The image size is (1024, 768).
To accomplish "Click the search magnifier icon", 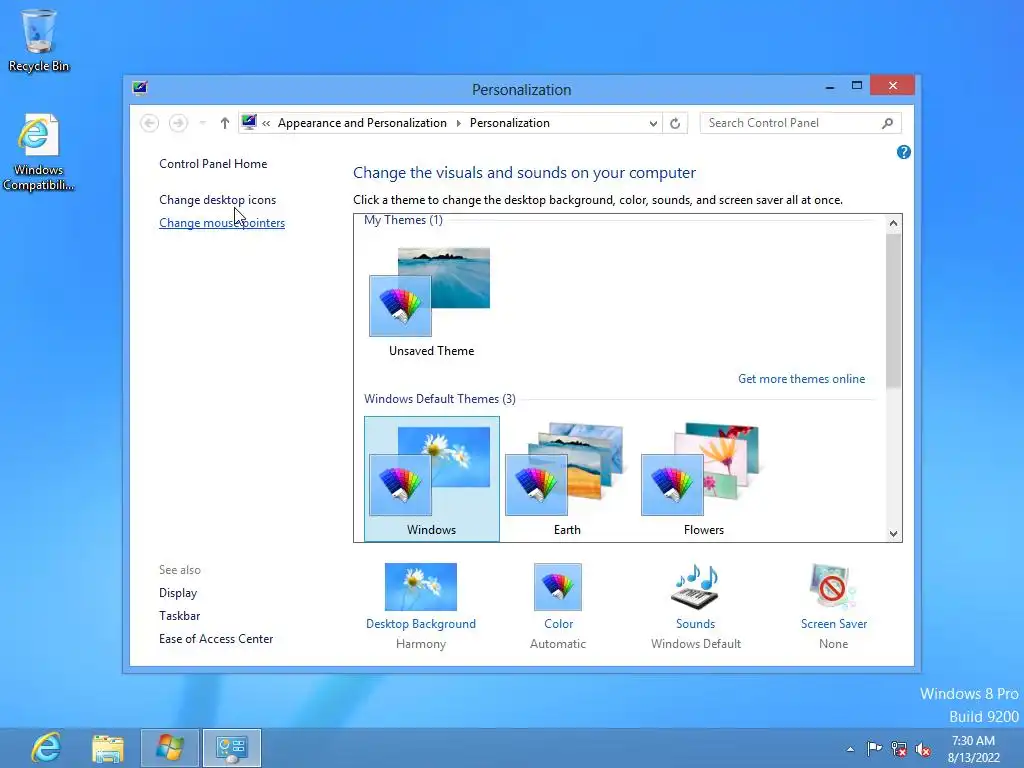I will (888, 123).
